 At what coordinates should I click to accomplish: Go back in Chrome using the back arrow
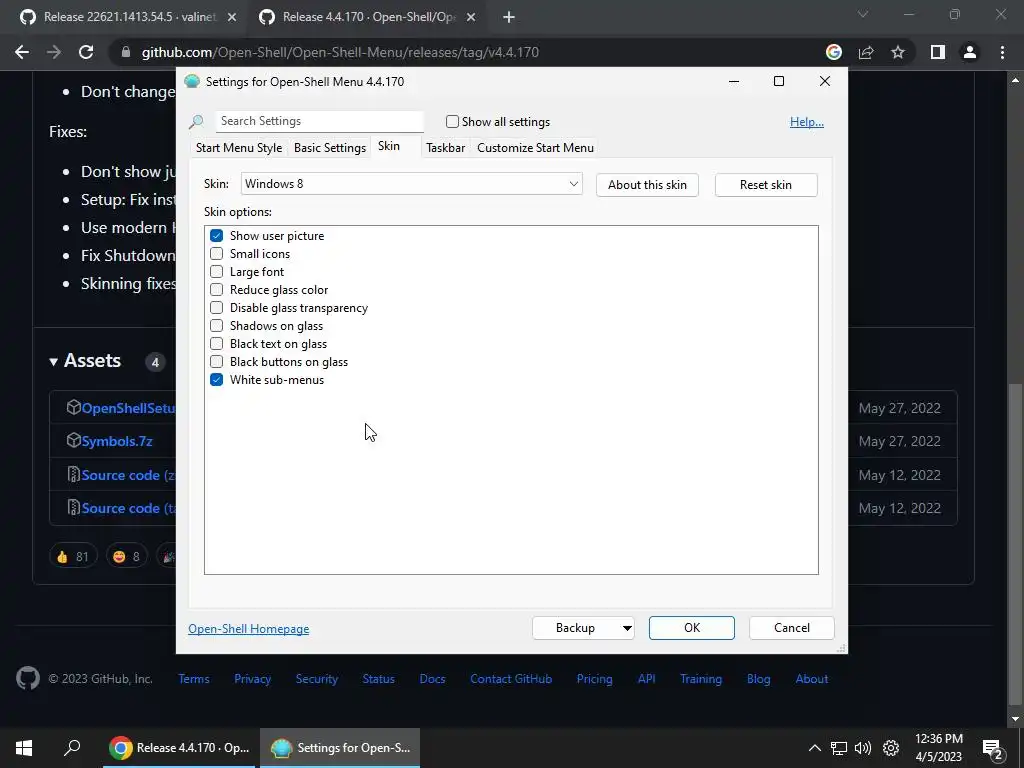click(x=22, y=52)
